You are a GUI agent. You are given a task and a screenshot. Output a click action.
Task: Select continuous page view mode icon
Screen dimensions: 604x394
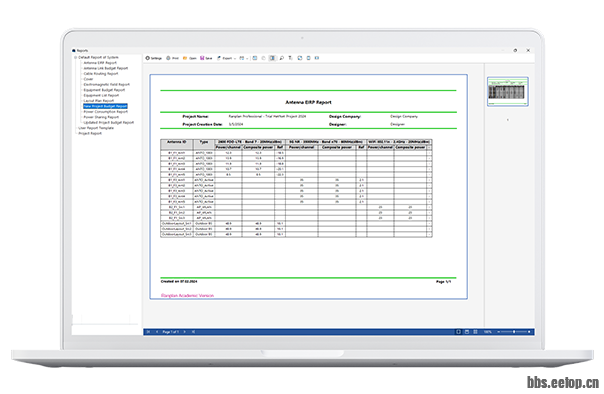467,332
